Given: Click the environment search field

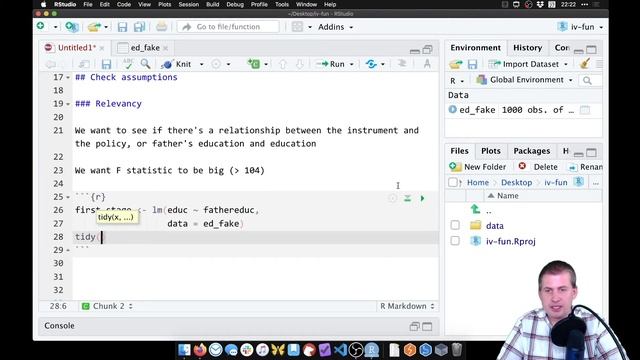Looking at the screenshot, I should tap(591, 80).
